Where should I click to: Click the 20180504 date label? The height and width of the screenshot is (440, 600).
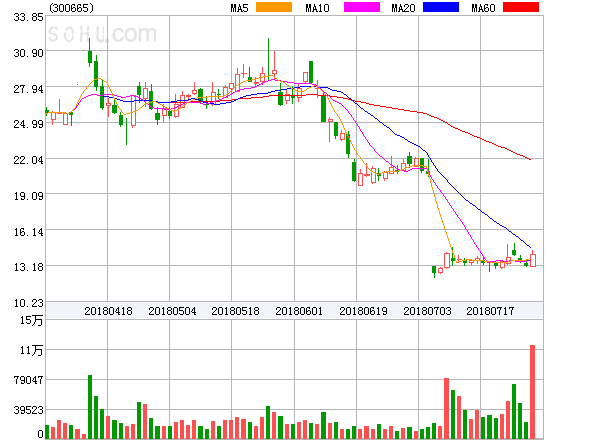pos(172,311)
